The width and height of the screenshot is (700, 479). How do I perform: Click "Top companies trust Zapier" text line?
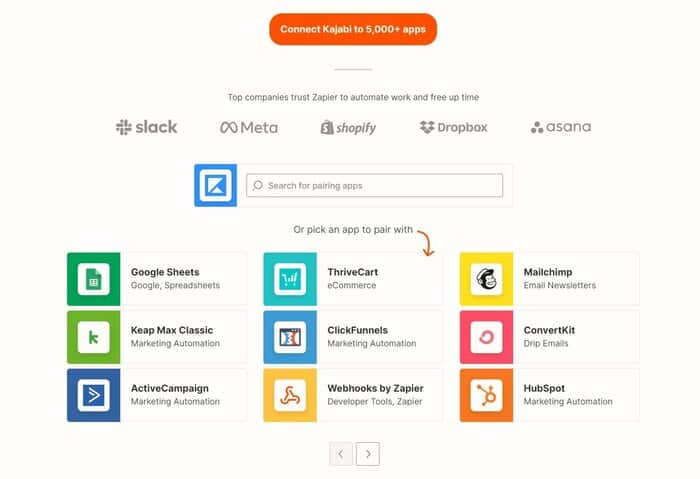[x=353, y=97]
